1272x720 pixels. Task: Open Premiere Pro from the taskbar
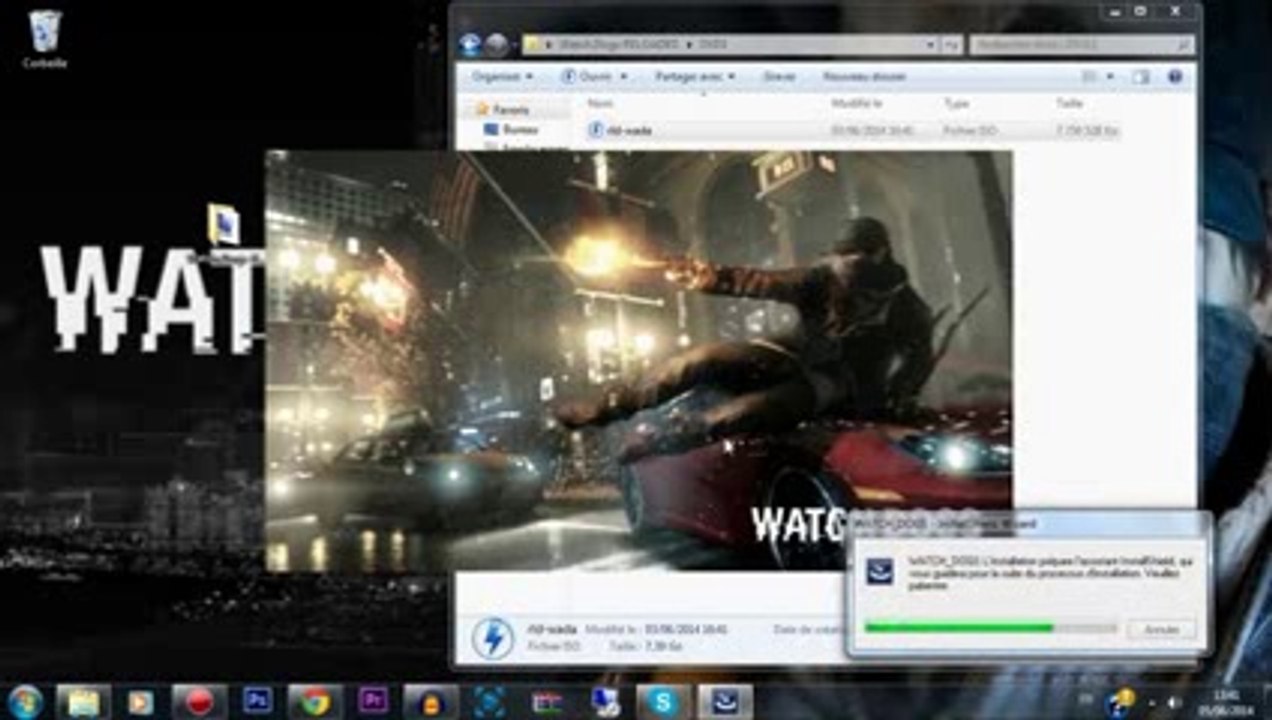point(373,702)
